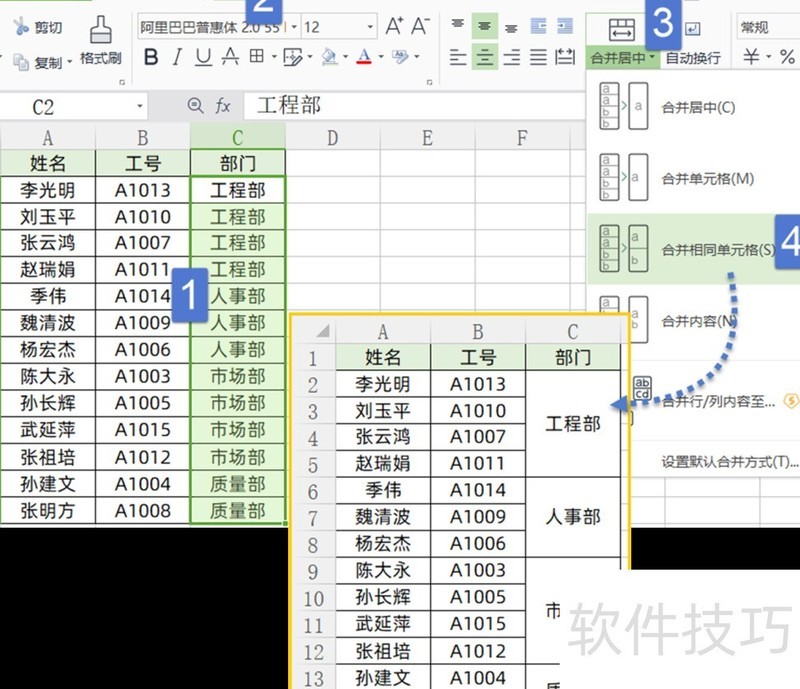
Task: Click the borders grid icon
Action: coord(257,56)
